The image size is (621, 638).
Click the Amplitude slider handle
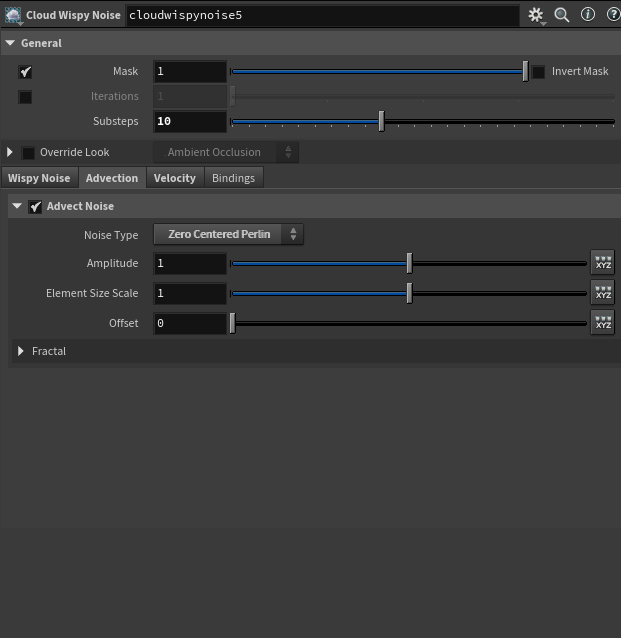pyautogui.click(x=409, y=263)
